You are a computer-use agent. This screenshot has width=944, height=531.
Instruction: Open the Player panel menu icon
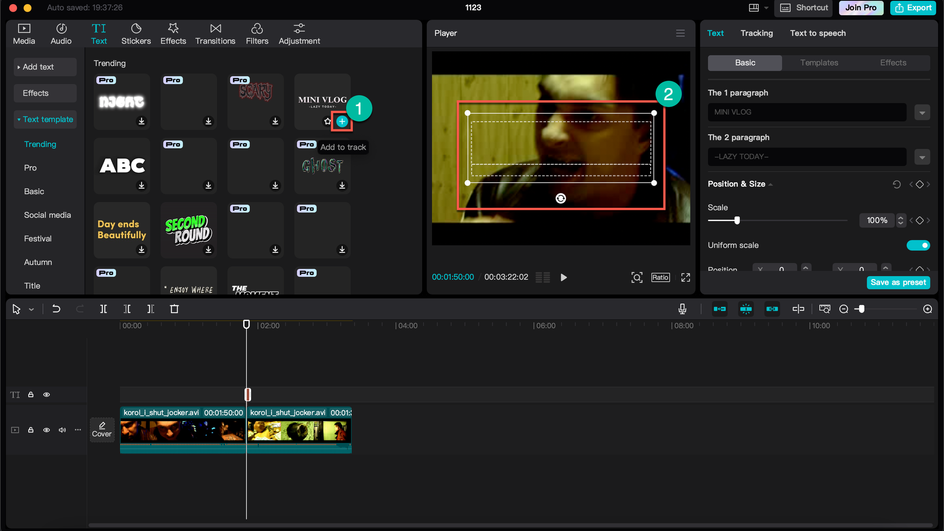(x=680, y=33)
